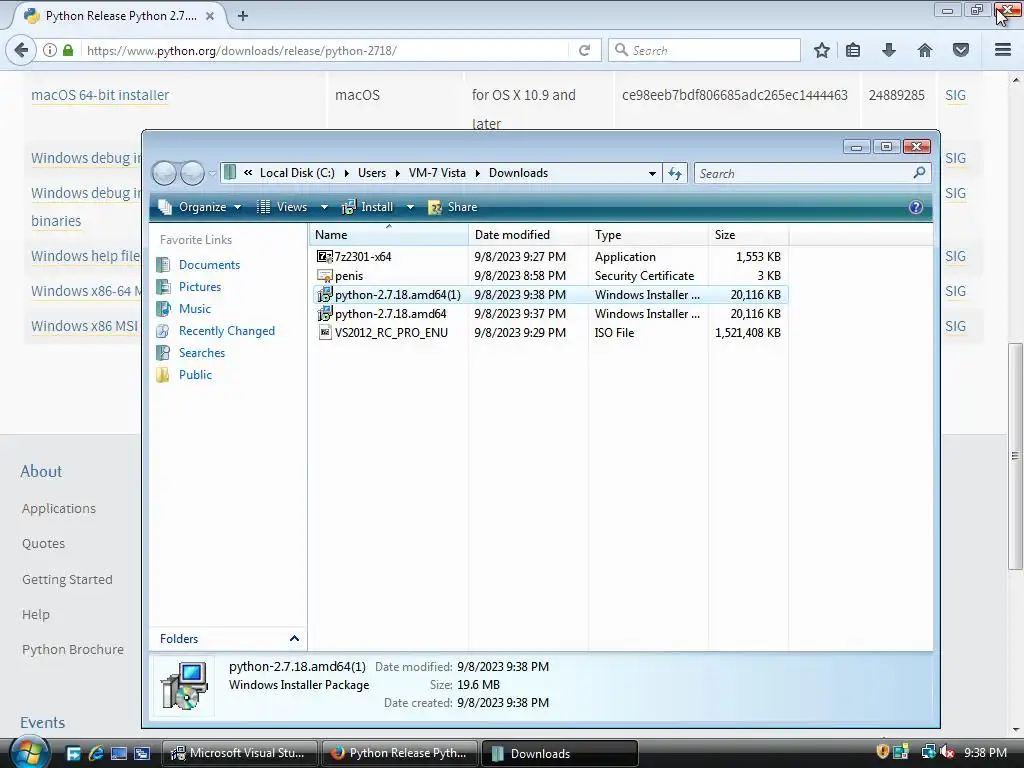Image resolution: width=1024 pixels, height=768 pixels.
Task: Click the Views toolbar button
Action: click(x=283, y=207)
